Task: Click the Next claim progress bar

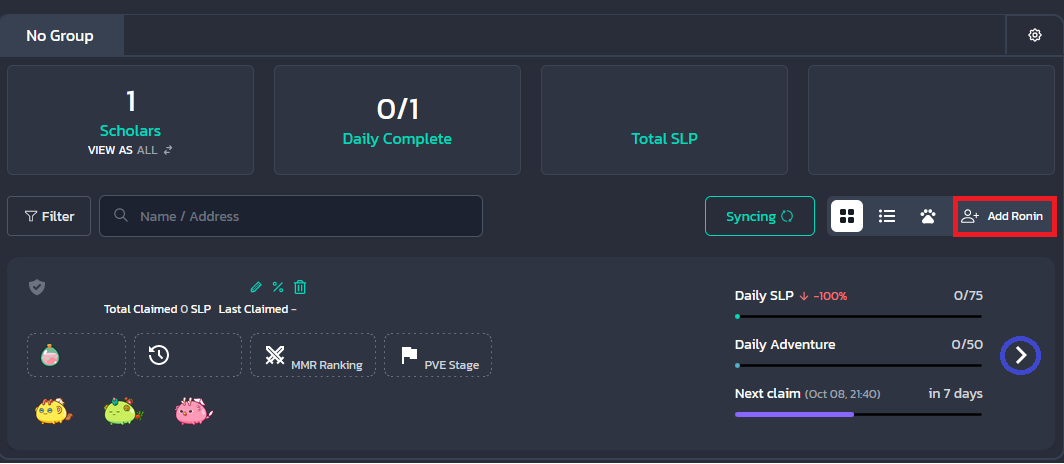Action: [858, 414]
